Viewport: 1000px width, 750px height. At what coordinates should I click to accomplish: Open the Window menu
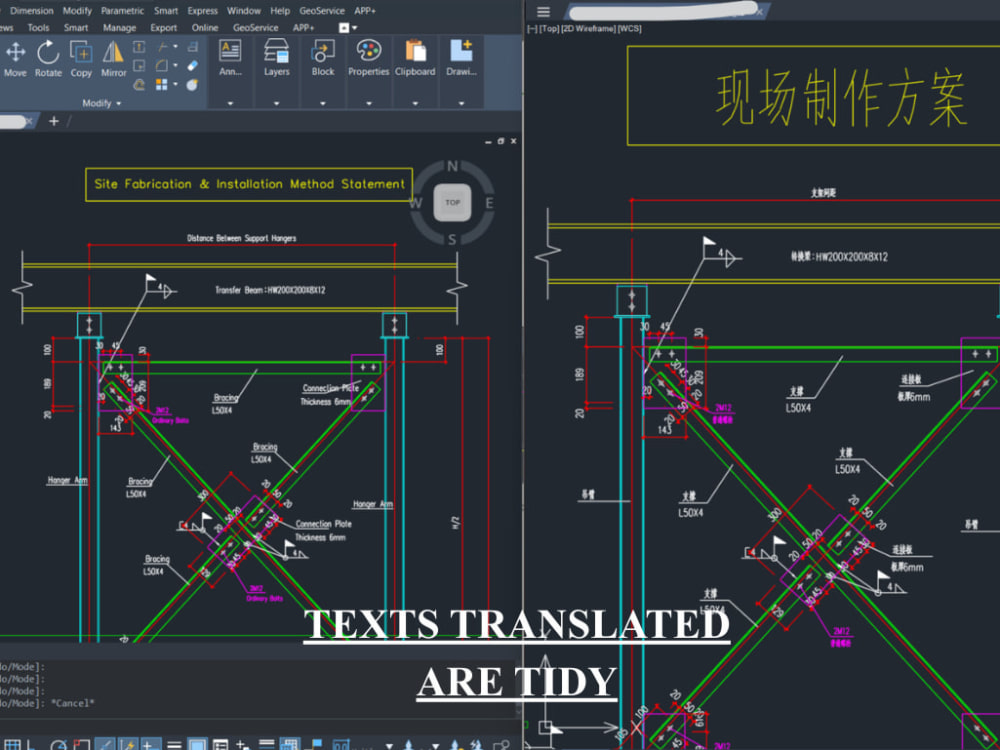tap(244, 11)
